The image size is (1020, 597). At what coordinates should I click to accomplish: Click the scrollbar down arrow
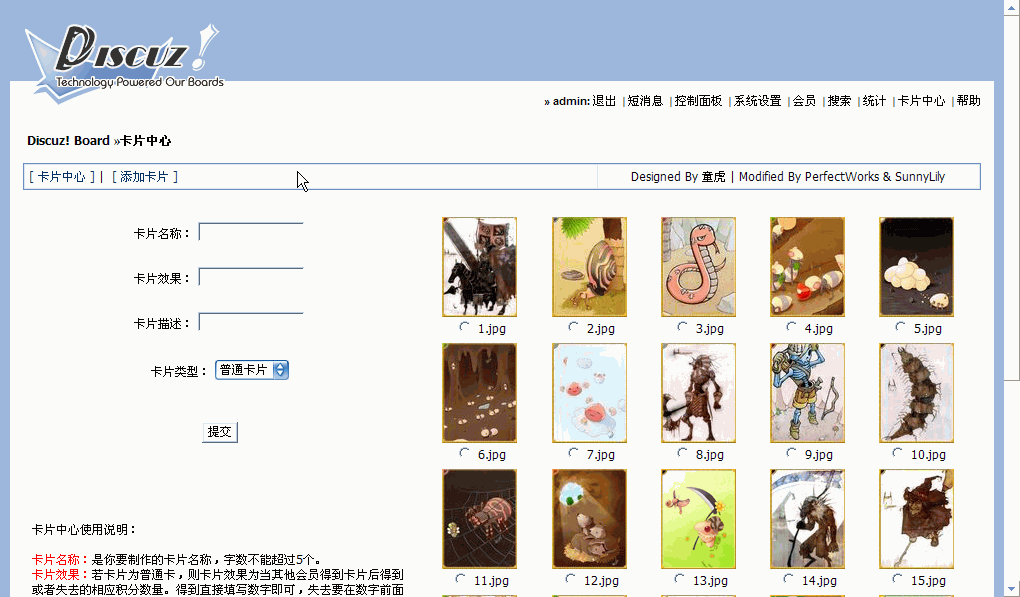pos(1012,589)
